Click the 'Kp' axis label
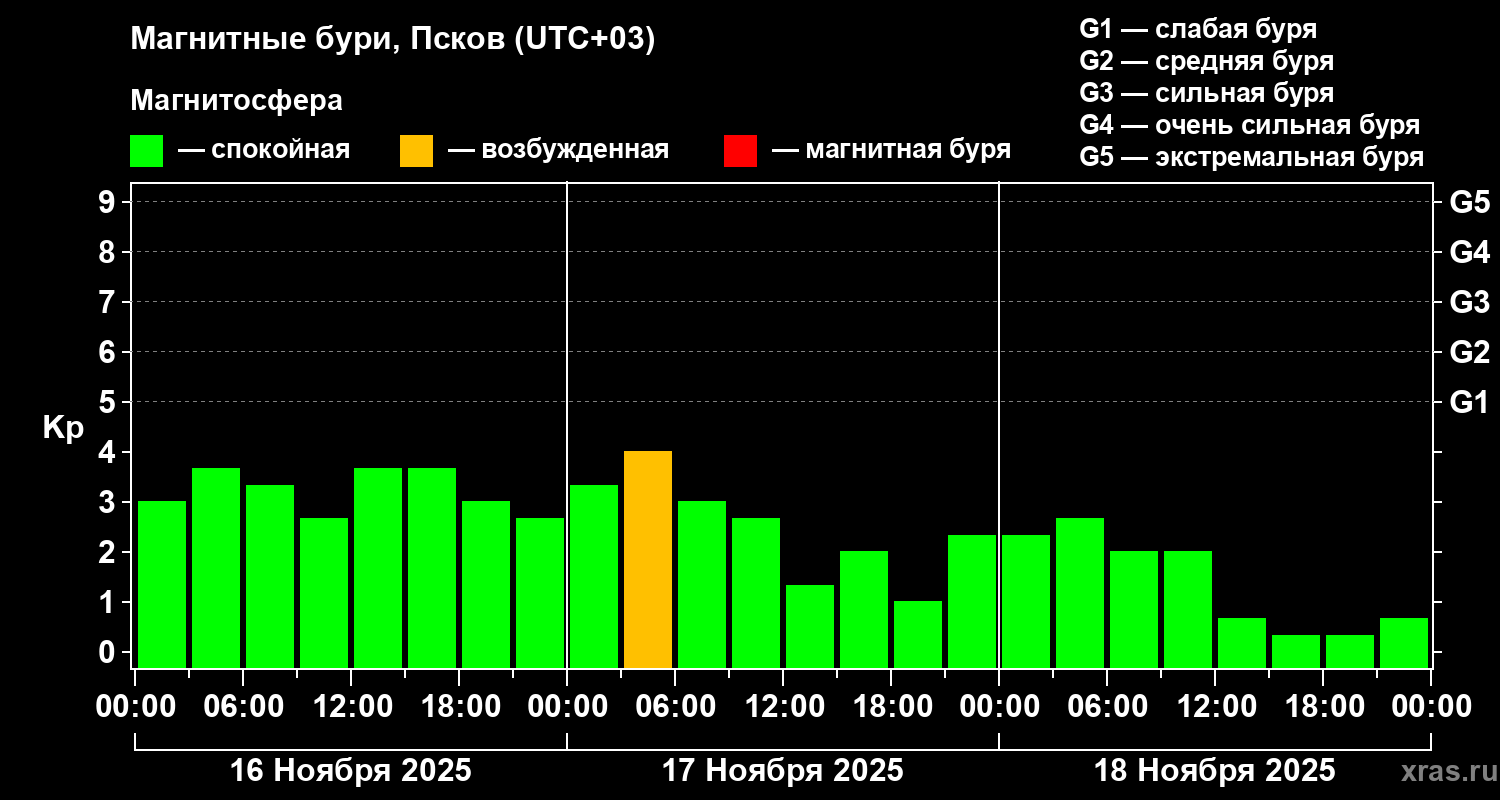The width and height of the screenshot is (1500, 800). [x=64, y=428]
